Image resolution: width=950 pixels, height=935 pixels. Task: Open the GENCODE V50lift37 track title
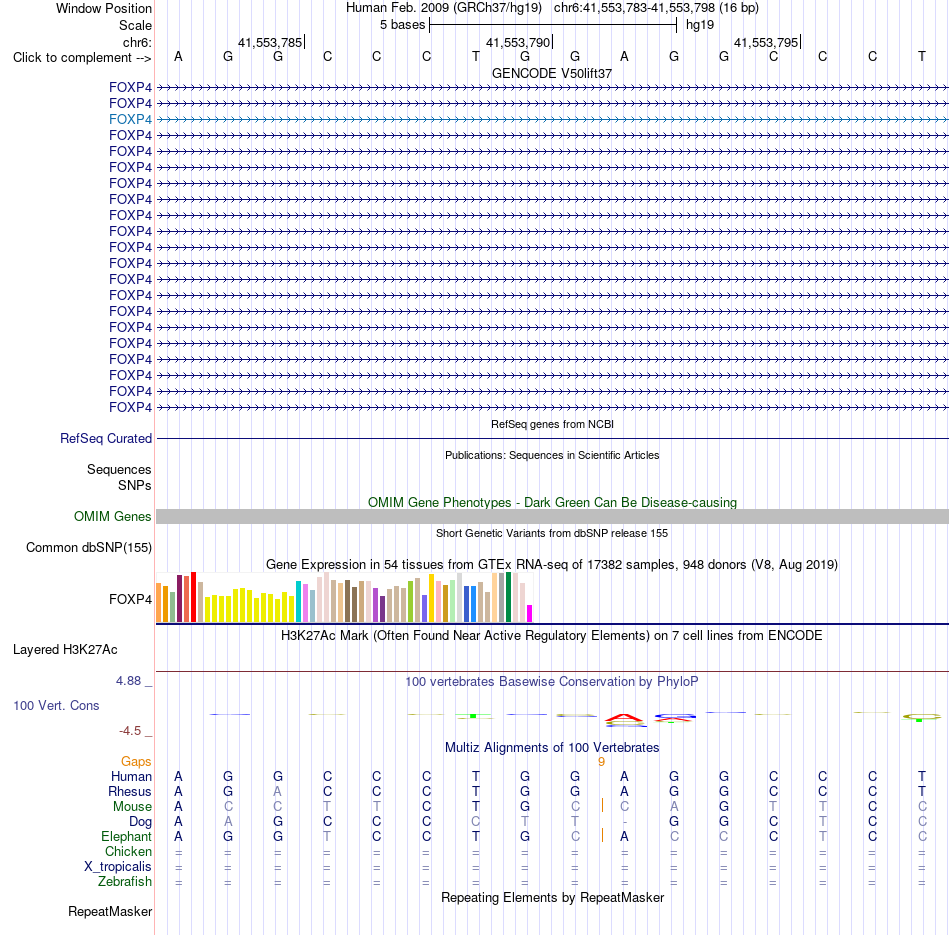pos(552,73)
